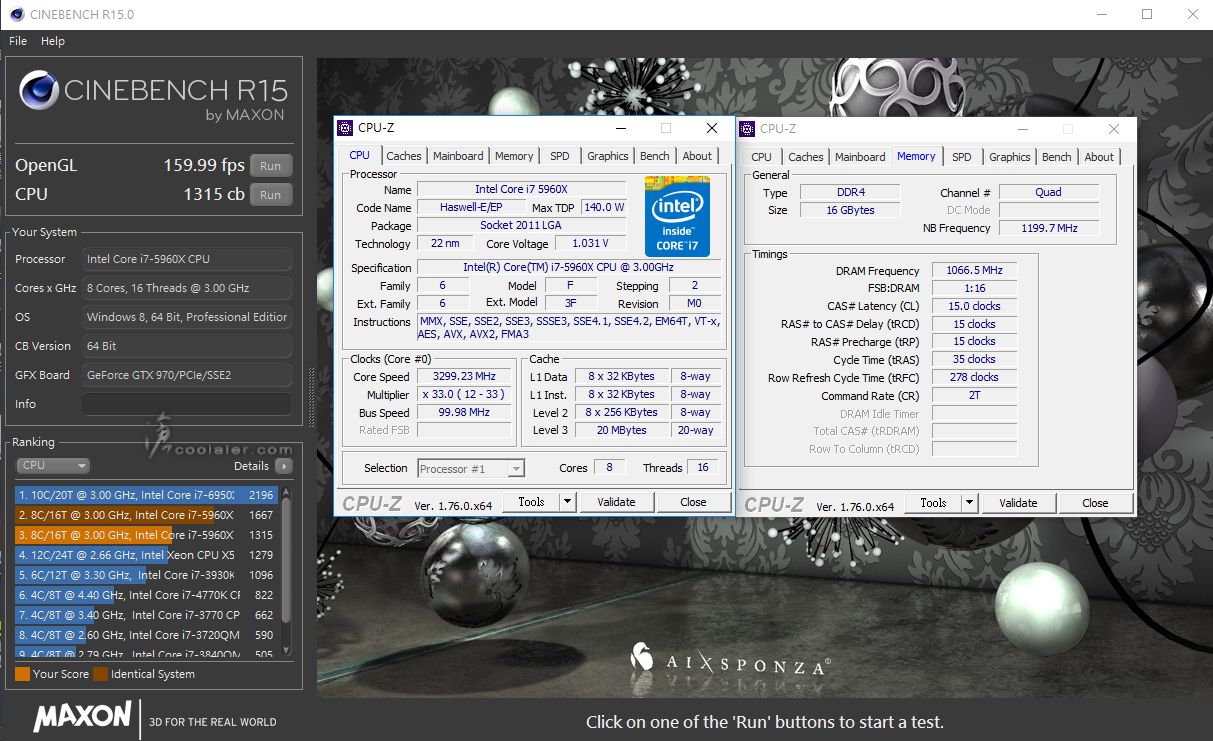Click the MAXON logo at bottom left
Image resolution: width=1213 pixels, height=741 pixels.
click(x=82, y=716)
